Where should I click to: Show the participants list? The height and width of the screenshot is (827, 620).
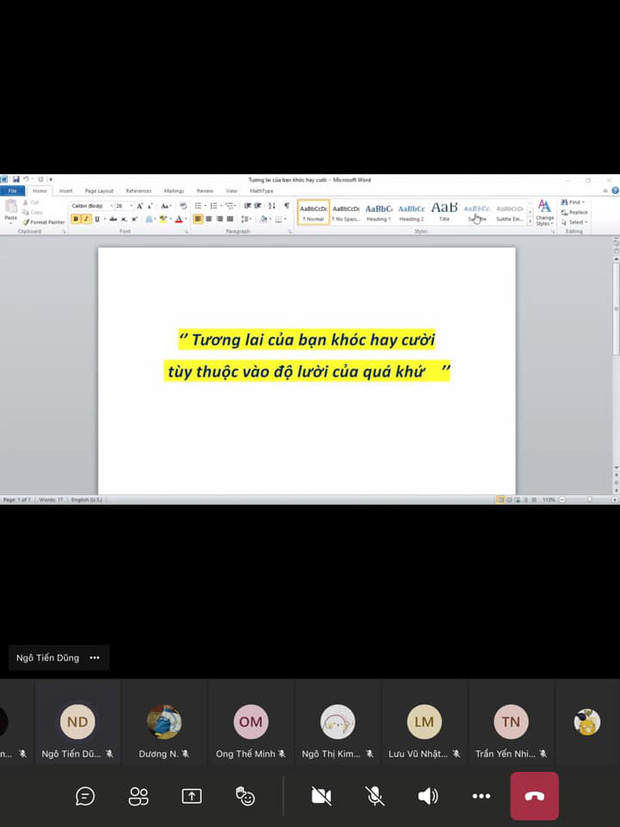click(139, 796)
